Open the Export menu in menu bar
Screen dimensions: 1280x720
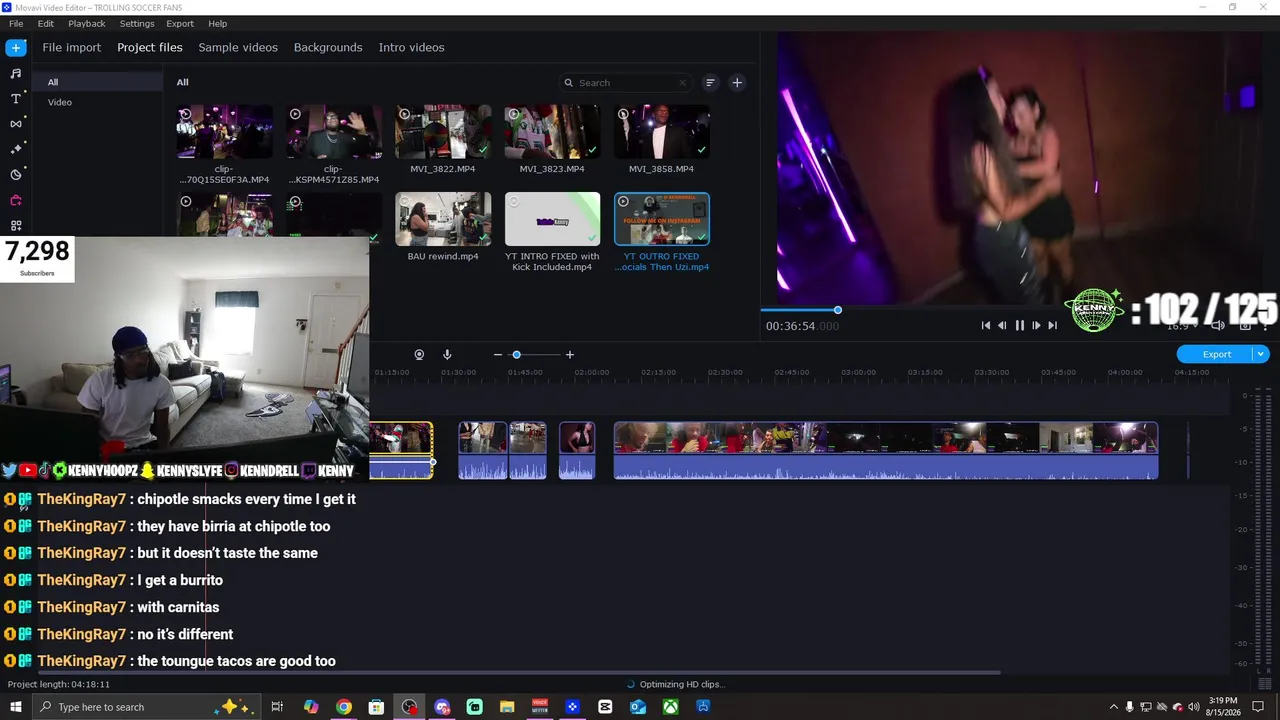[180, 23]
